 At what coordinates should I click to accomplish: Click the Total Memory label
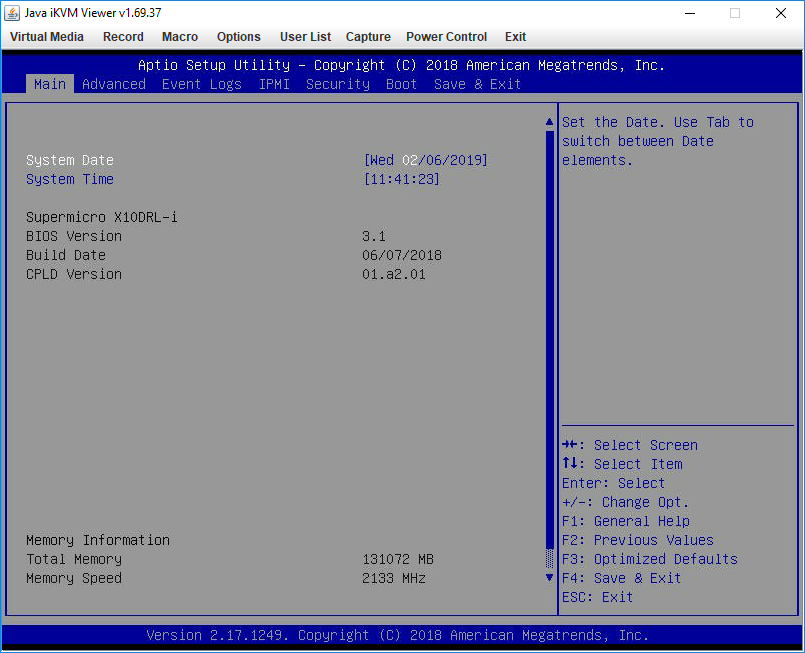pos(74,560)
